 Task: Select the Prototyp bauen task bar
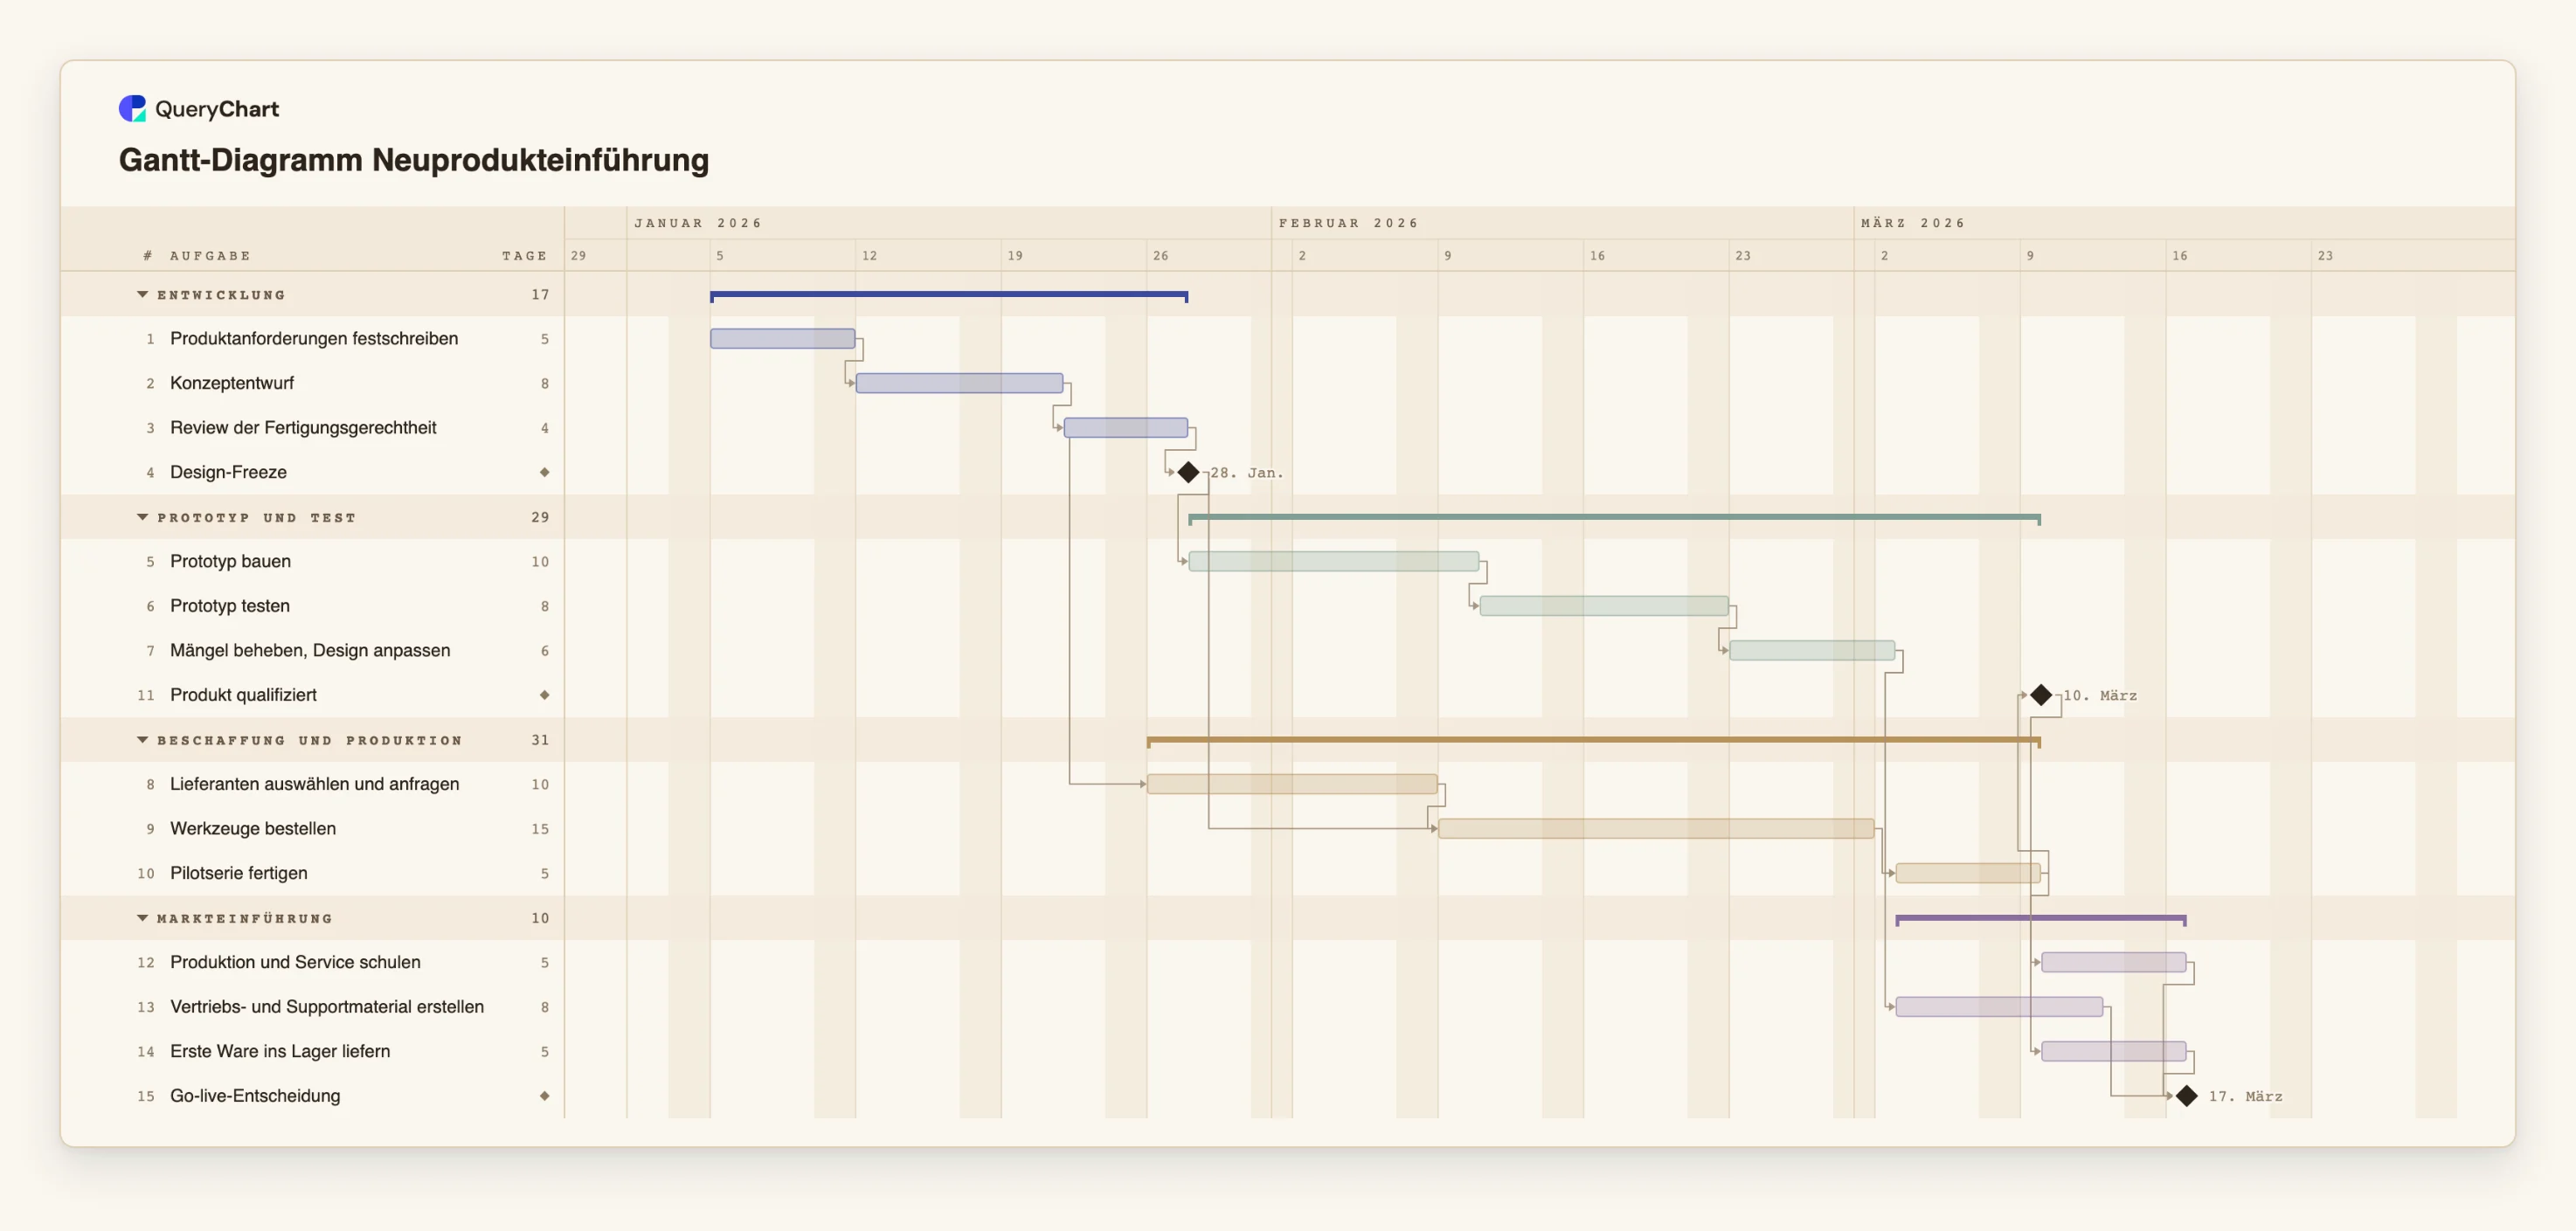[1334, 562]
